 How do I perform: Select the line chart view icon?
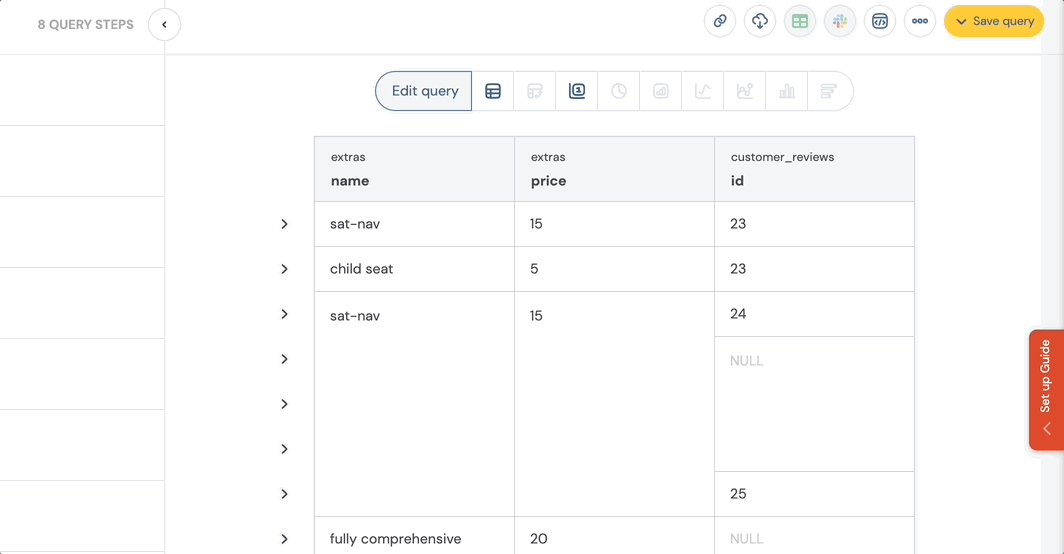[x=703, y=91]
